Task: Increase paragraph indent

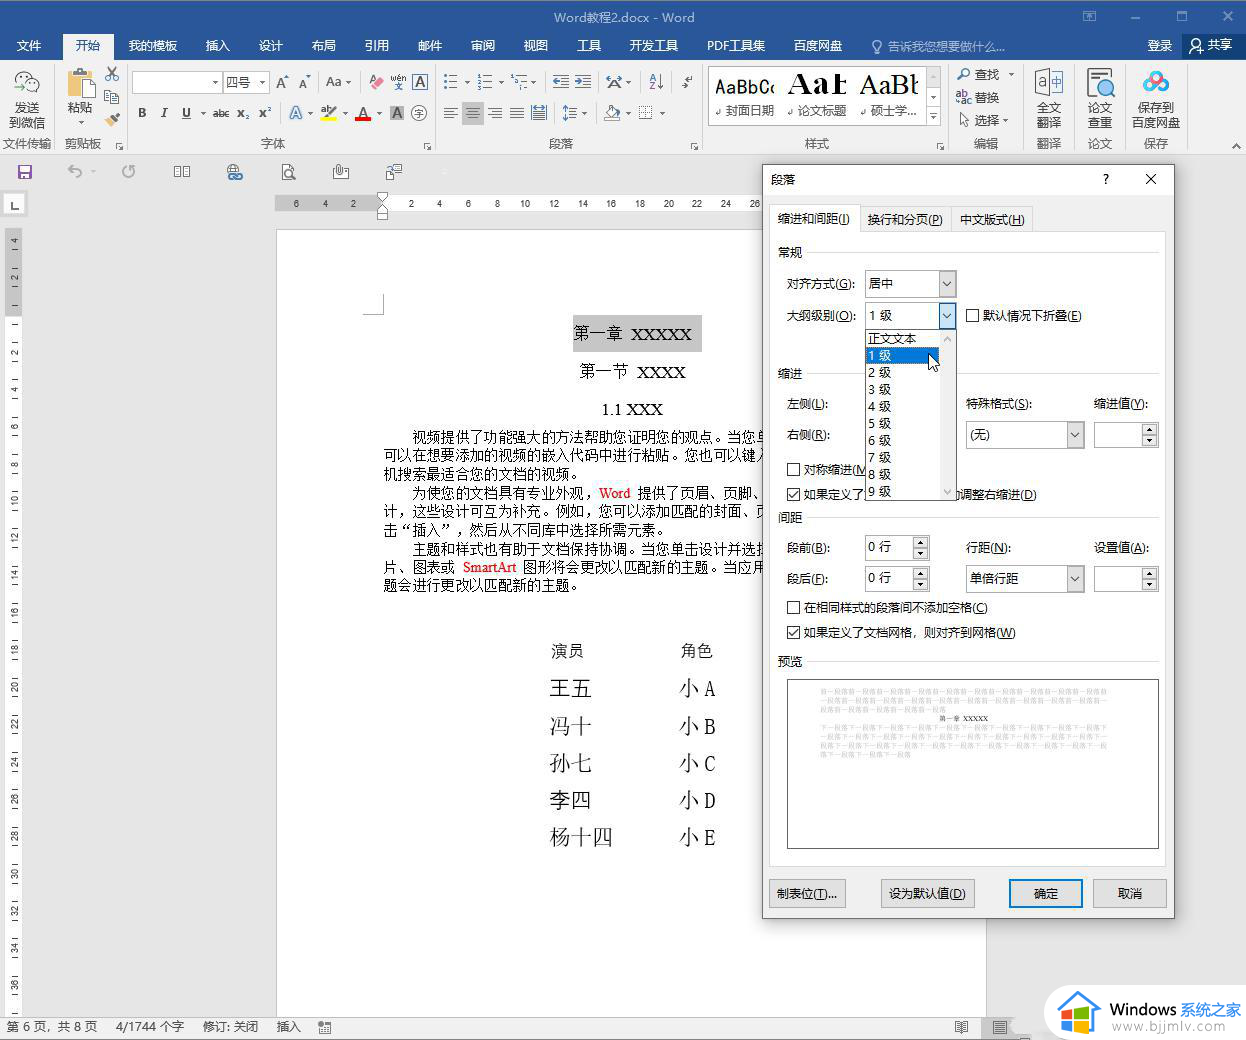Action: (x=583, y=82)
